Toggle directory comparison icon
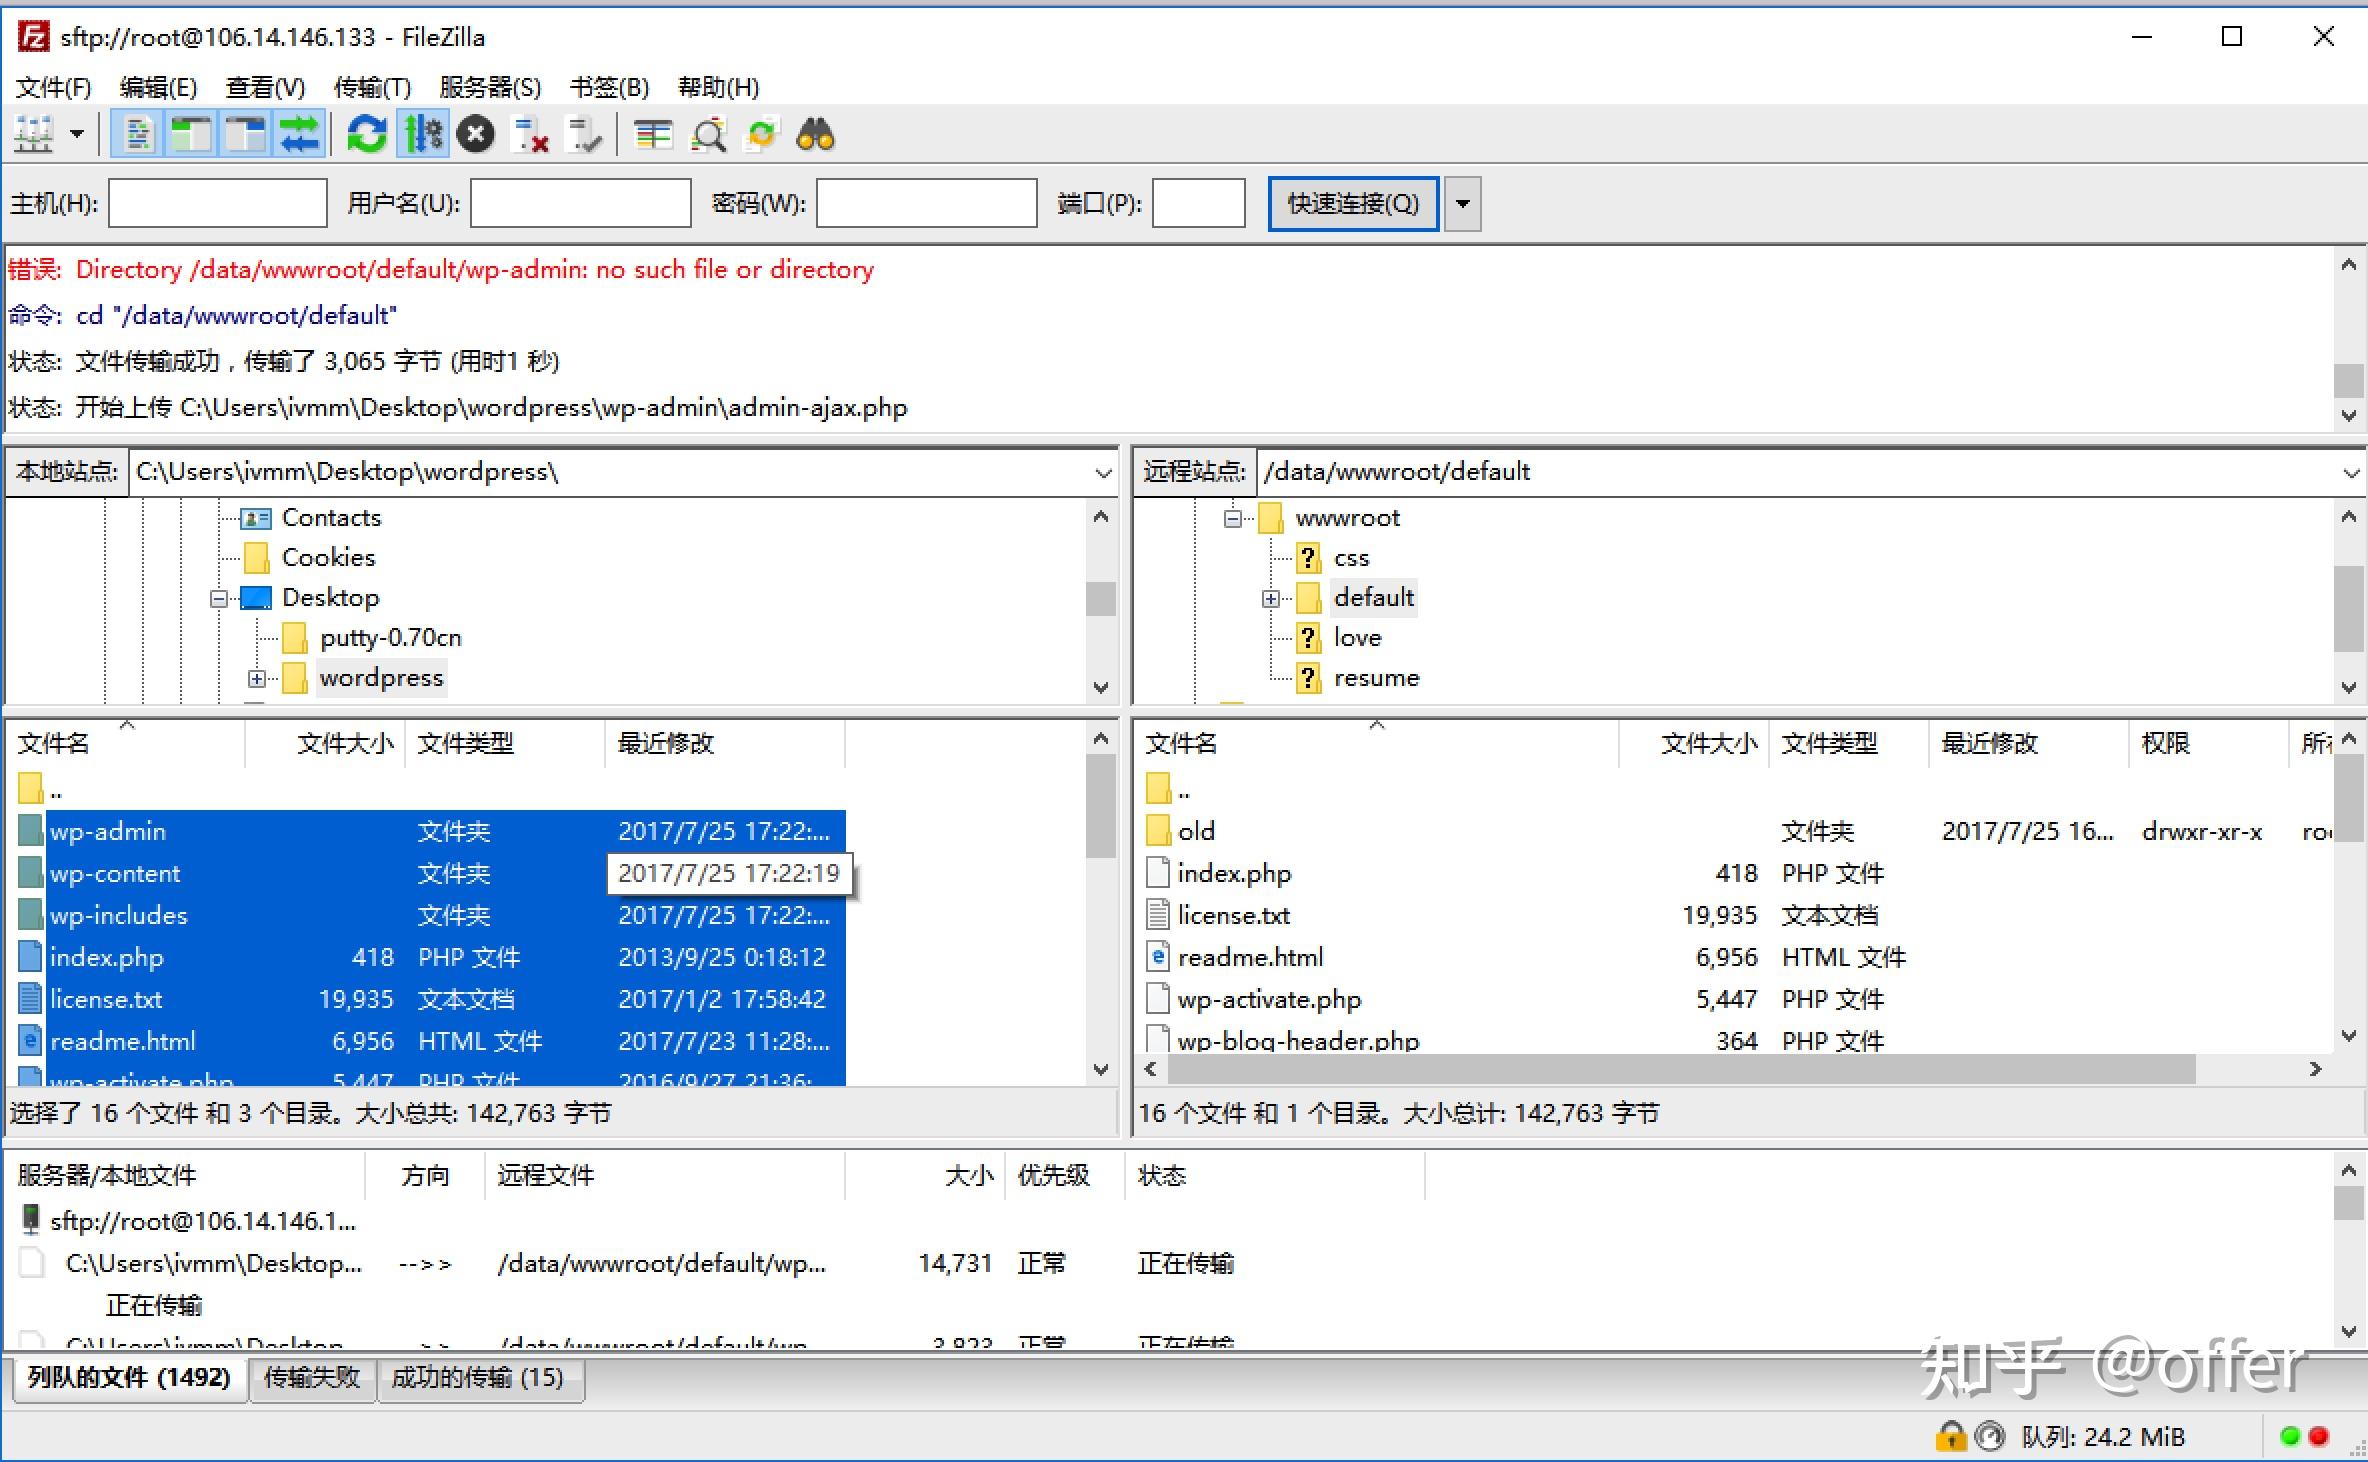The width and height of the screenshot is (2368, 1462). (x=709, y=134)
